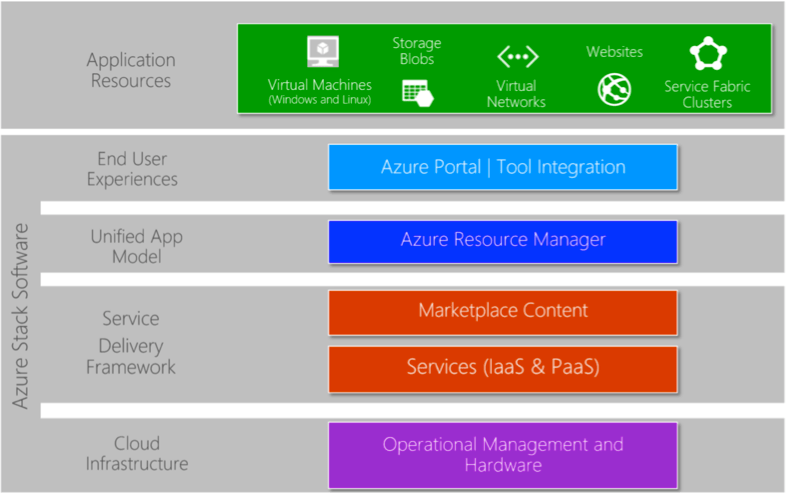The image size is (788, 493).
Task: Click the Services (IaaS & PaaS) block
Action: click(x=503, y=368)
